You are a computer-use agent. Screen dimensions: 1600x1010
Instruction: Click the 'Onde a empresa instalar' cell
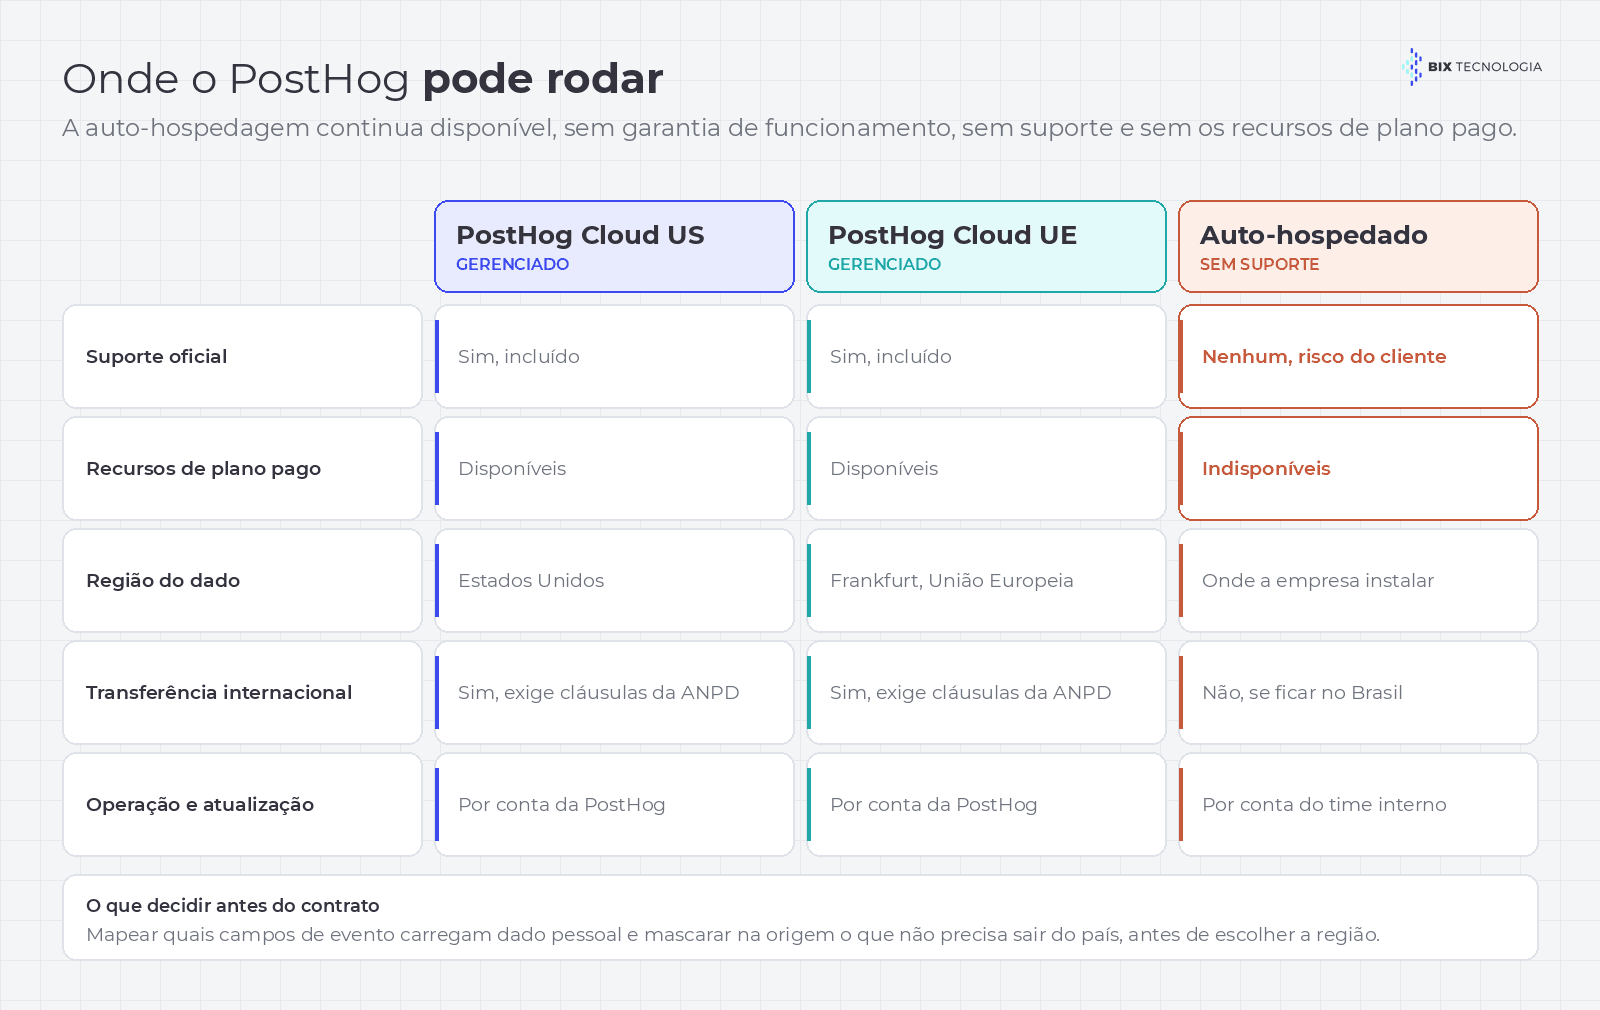point(1358,580)
